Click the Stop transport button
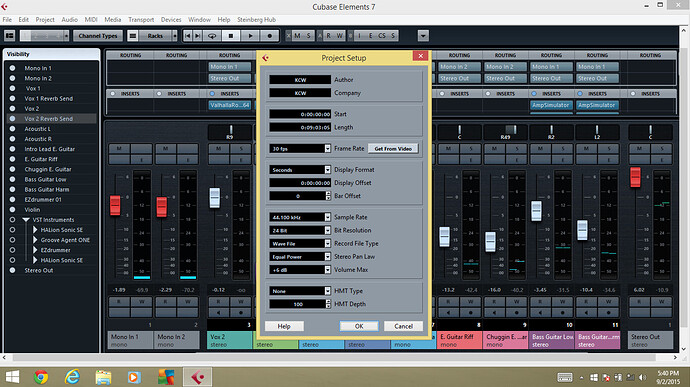690x387 pixels. tap(231, 36)
